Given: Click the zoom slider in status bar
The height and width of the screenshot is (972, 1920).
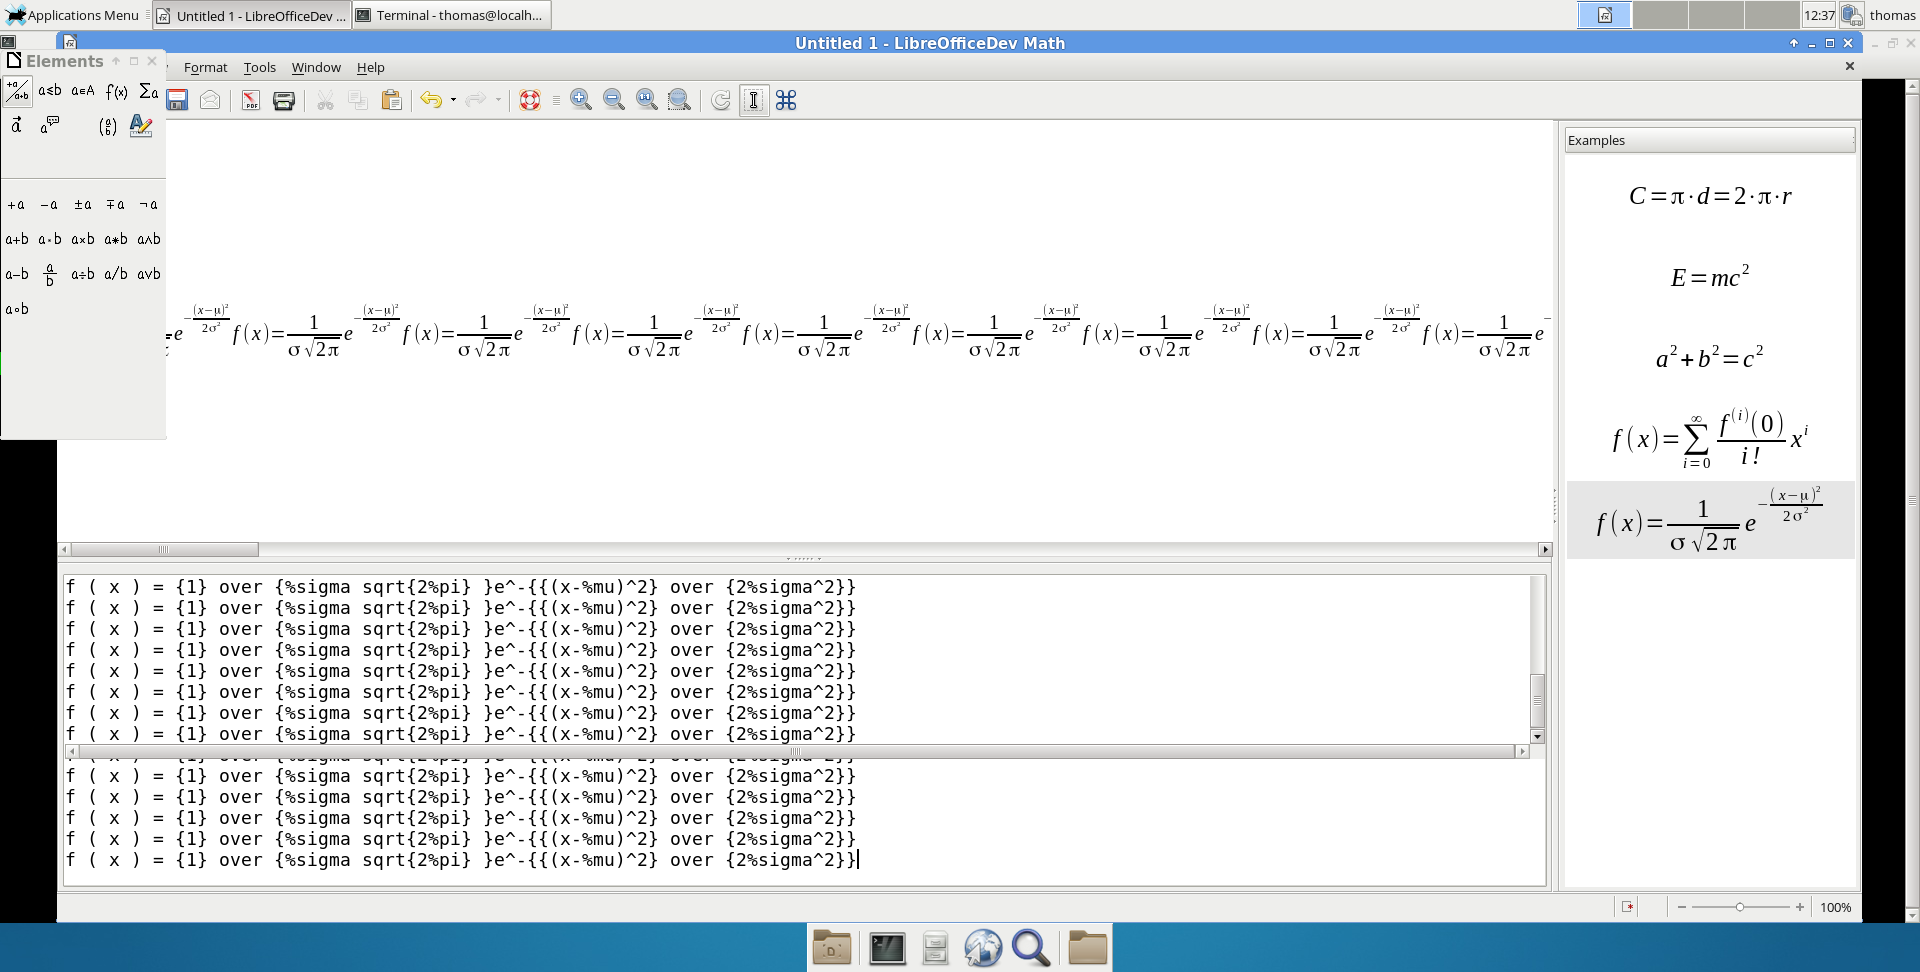Looking at the screenshot, I should tap(1740, 907).
